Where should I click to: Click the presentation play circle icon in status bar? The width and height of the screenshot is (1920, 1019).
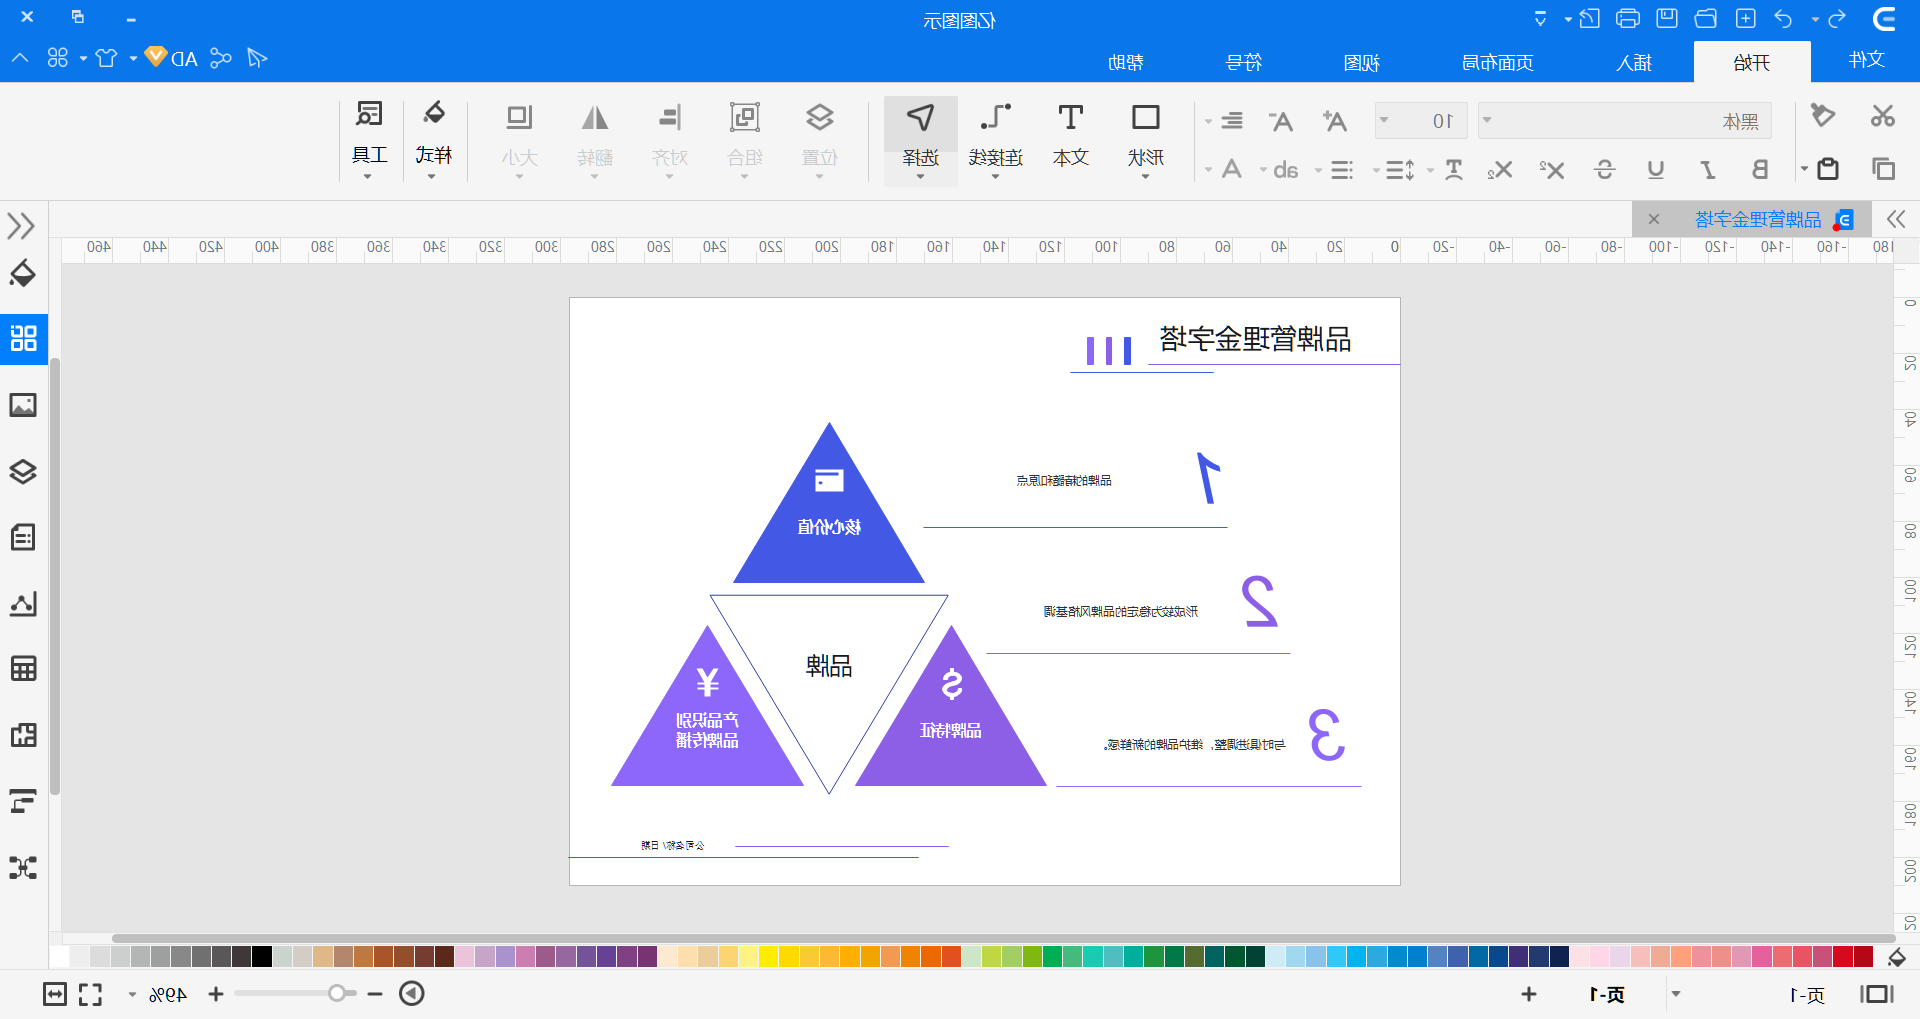coord(412,994)
